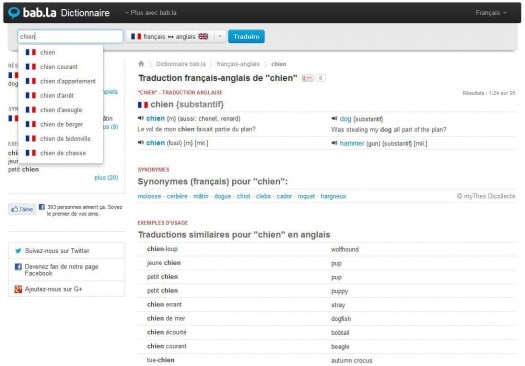Select suggestion 'chien d'arrêt'
The width and height of the screenshot is (525, 366).
coord(61,96)
